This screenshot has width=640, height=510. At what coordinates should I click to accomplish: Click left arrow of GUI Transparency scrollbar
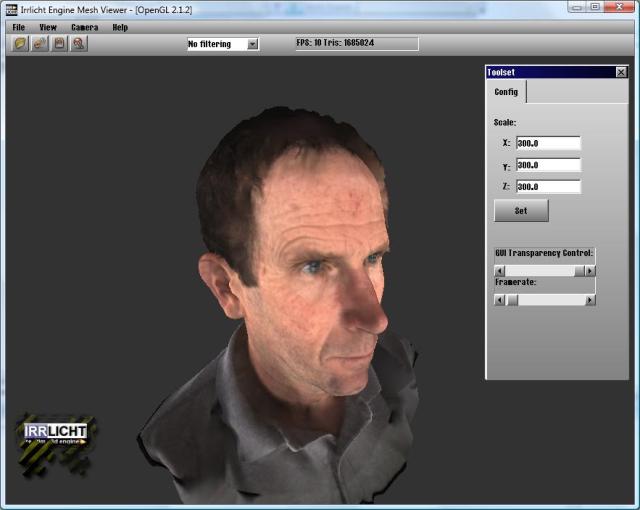coord(499,270)
